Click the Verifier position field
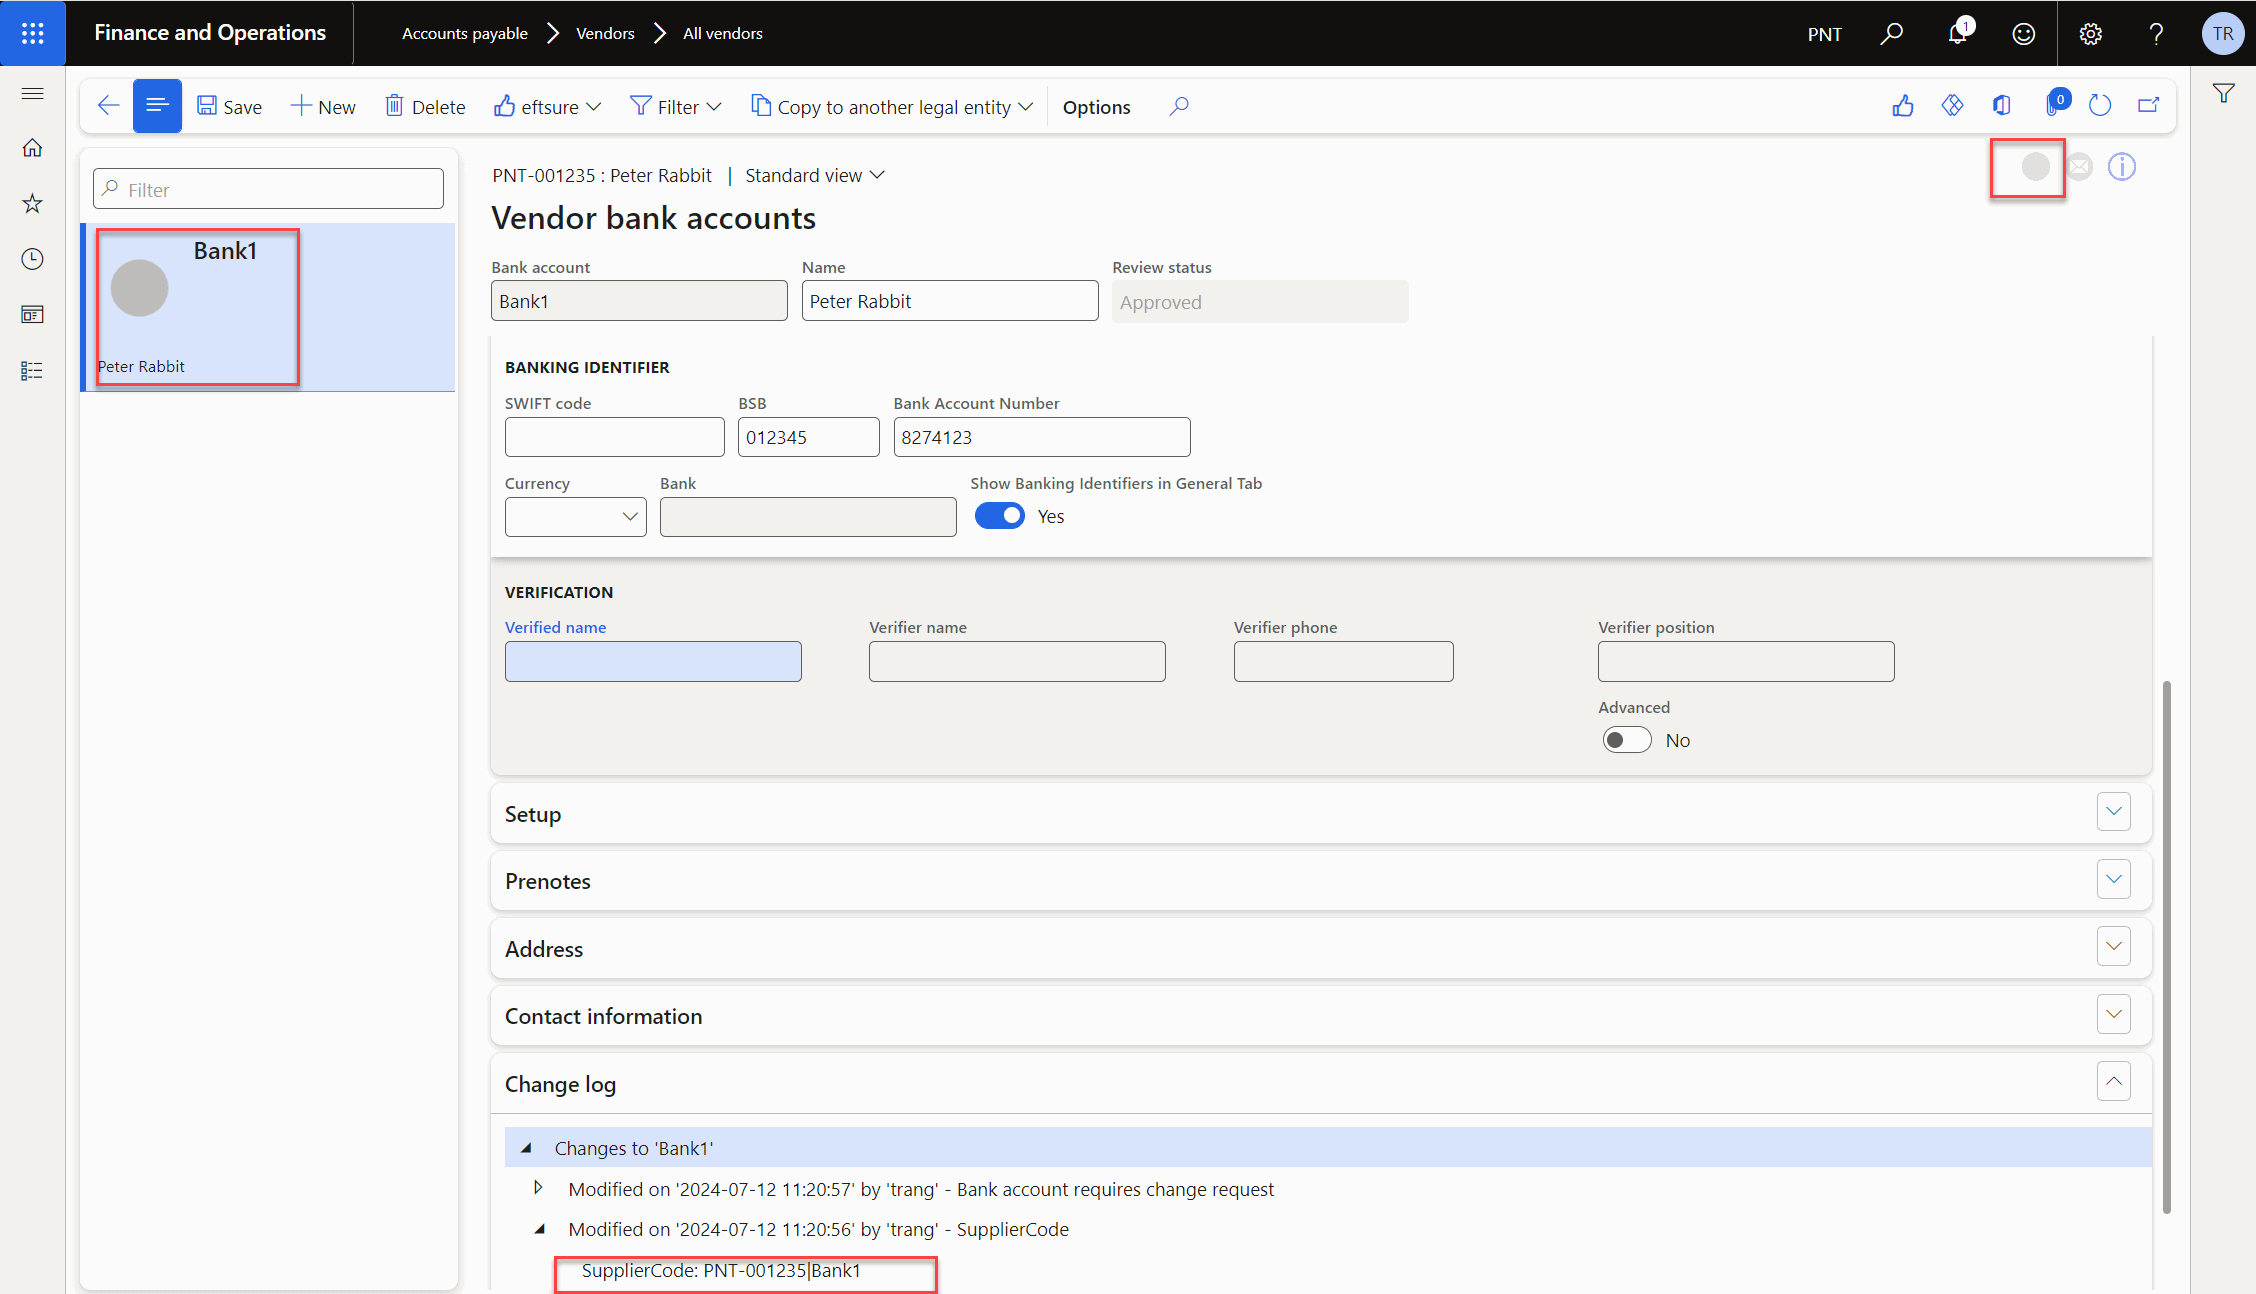Image resolution: width=2256 pixels, height=1294 pixels. pos(1746,661)
